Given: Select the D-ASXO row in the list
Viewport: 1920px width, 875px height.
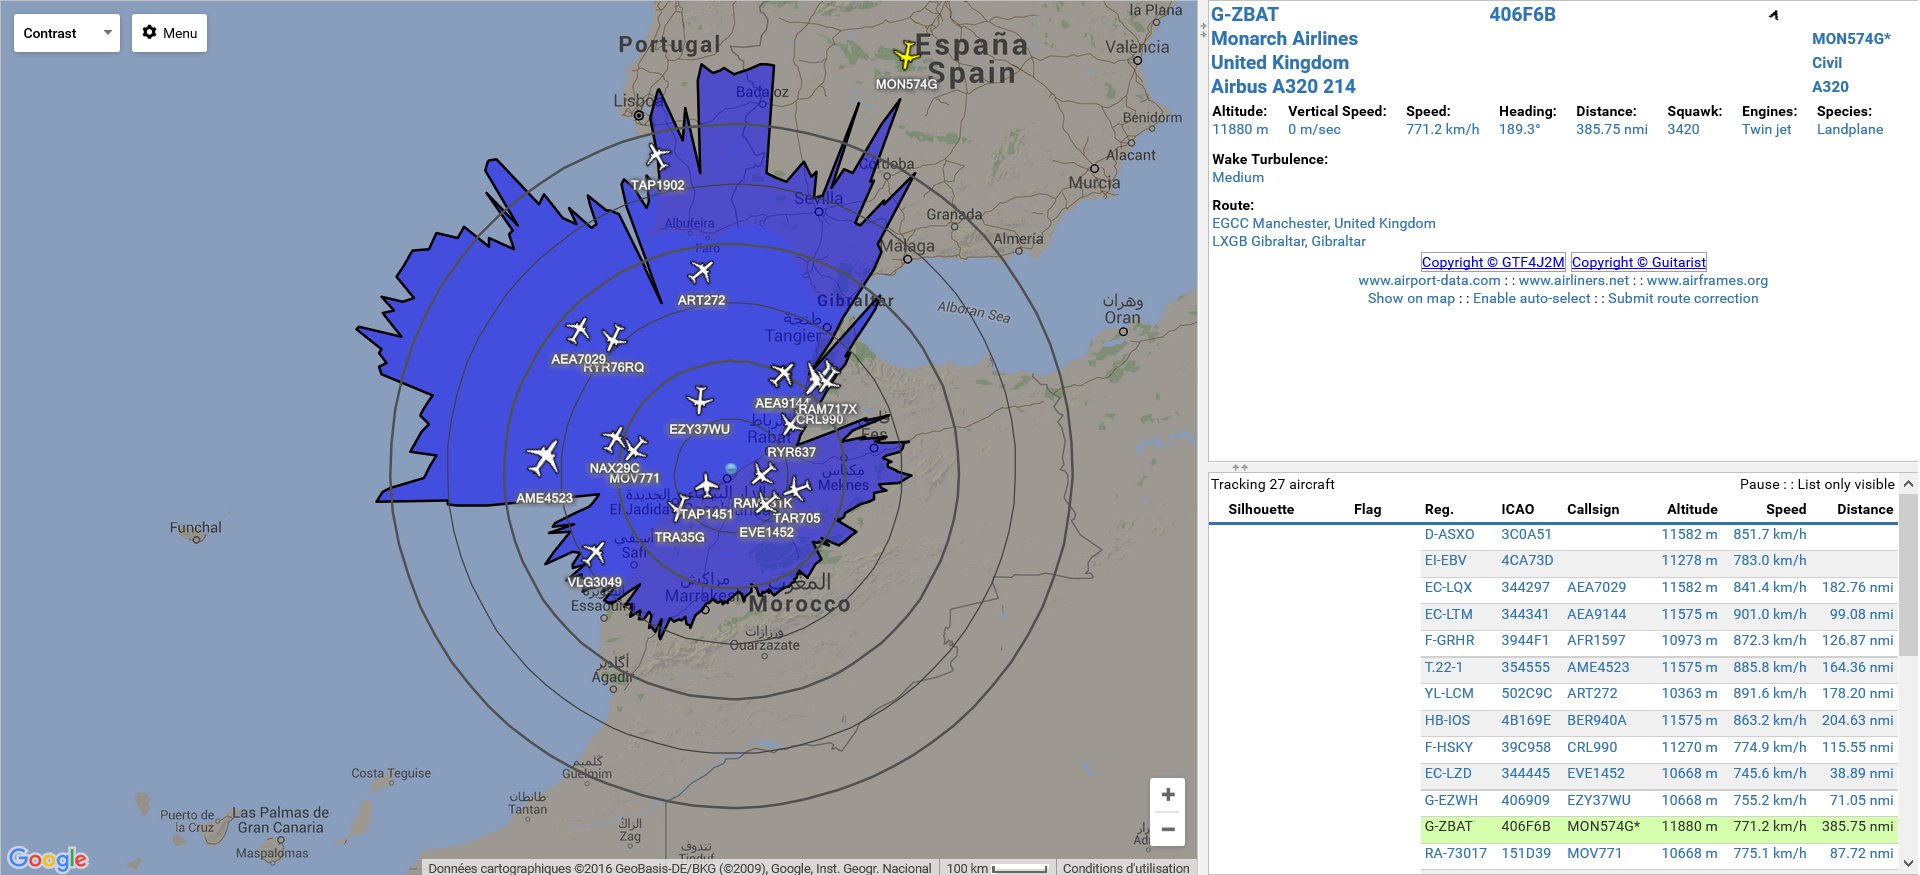Looking at the screenshot, I should (1659, 535).
